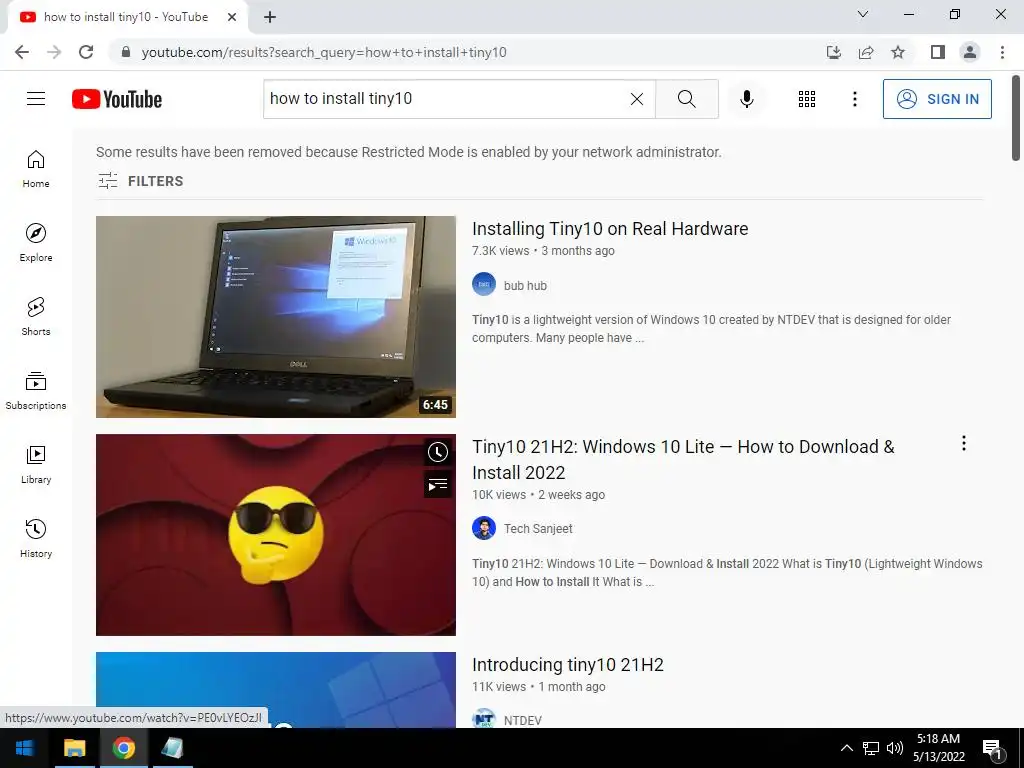Click the blue Windows thumbnail at the bottom
The image size is (1024, 768).
[x=276, y=690]
